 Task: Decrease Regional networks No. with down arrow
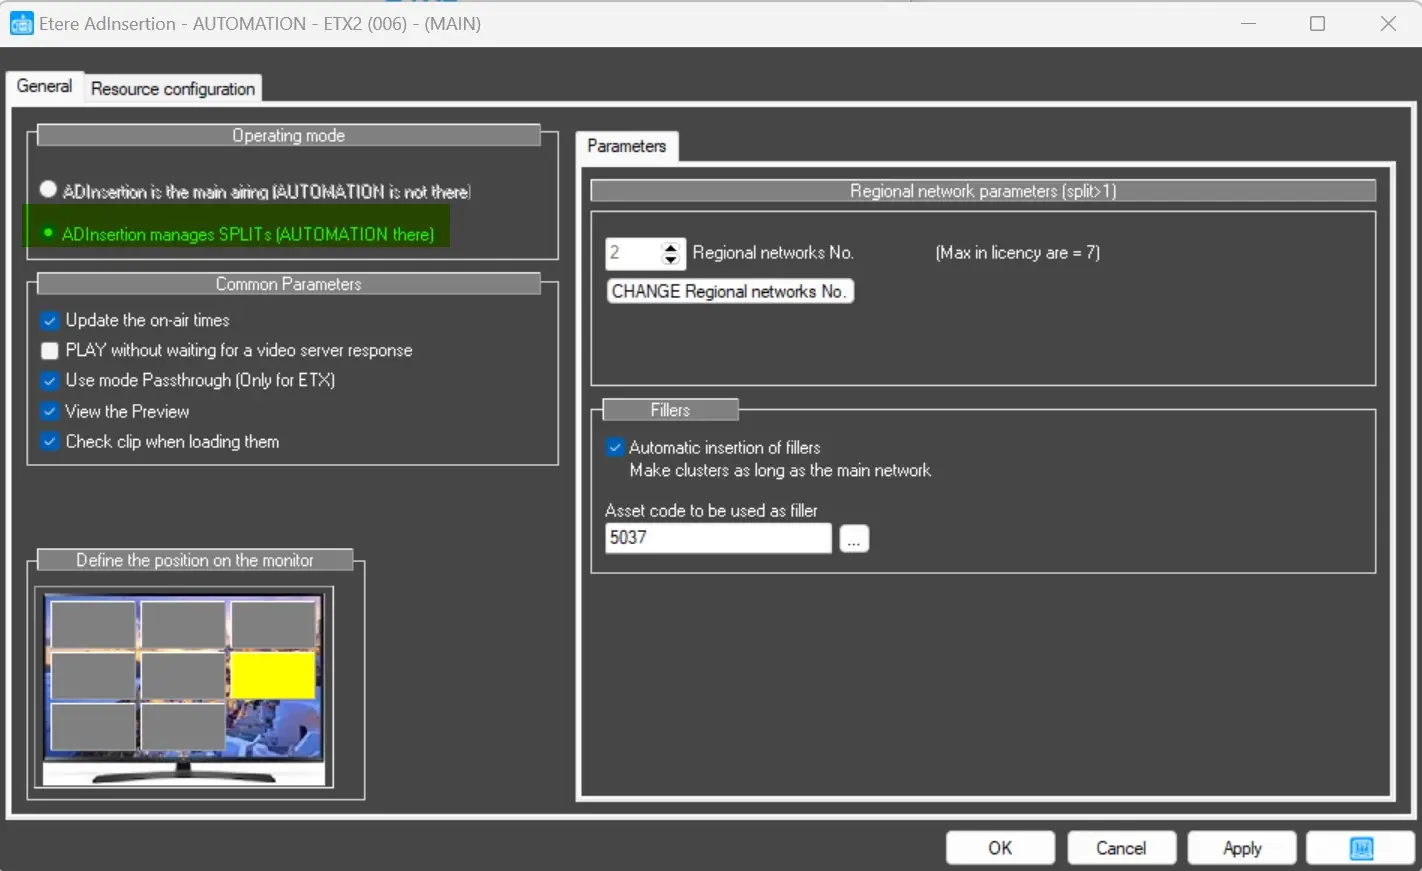coord(671,260)
